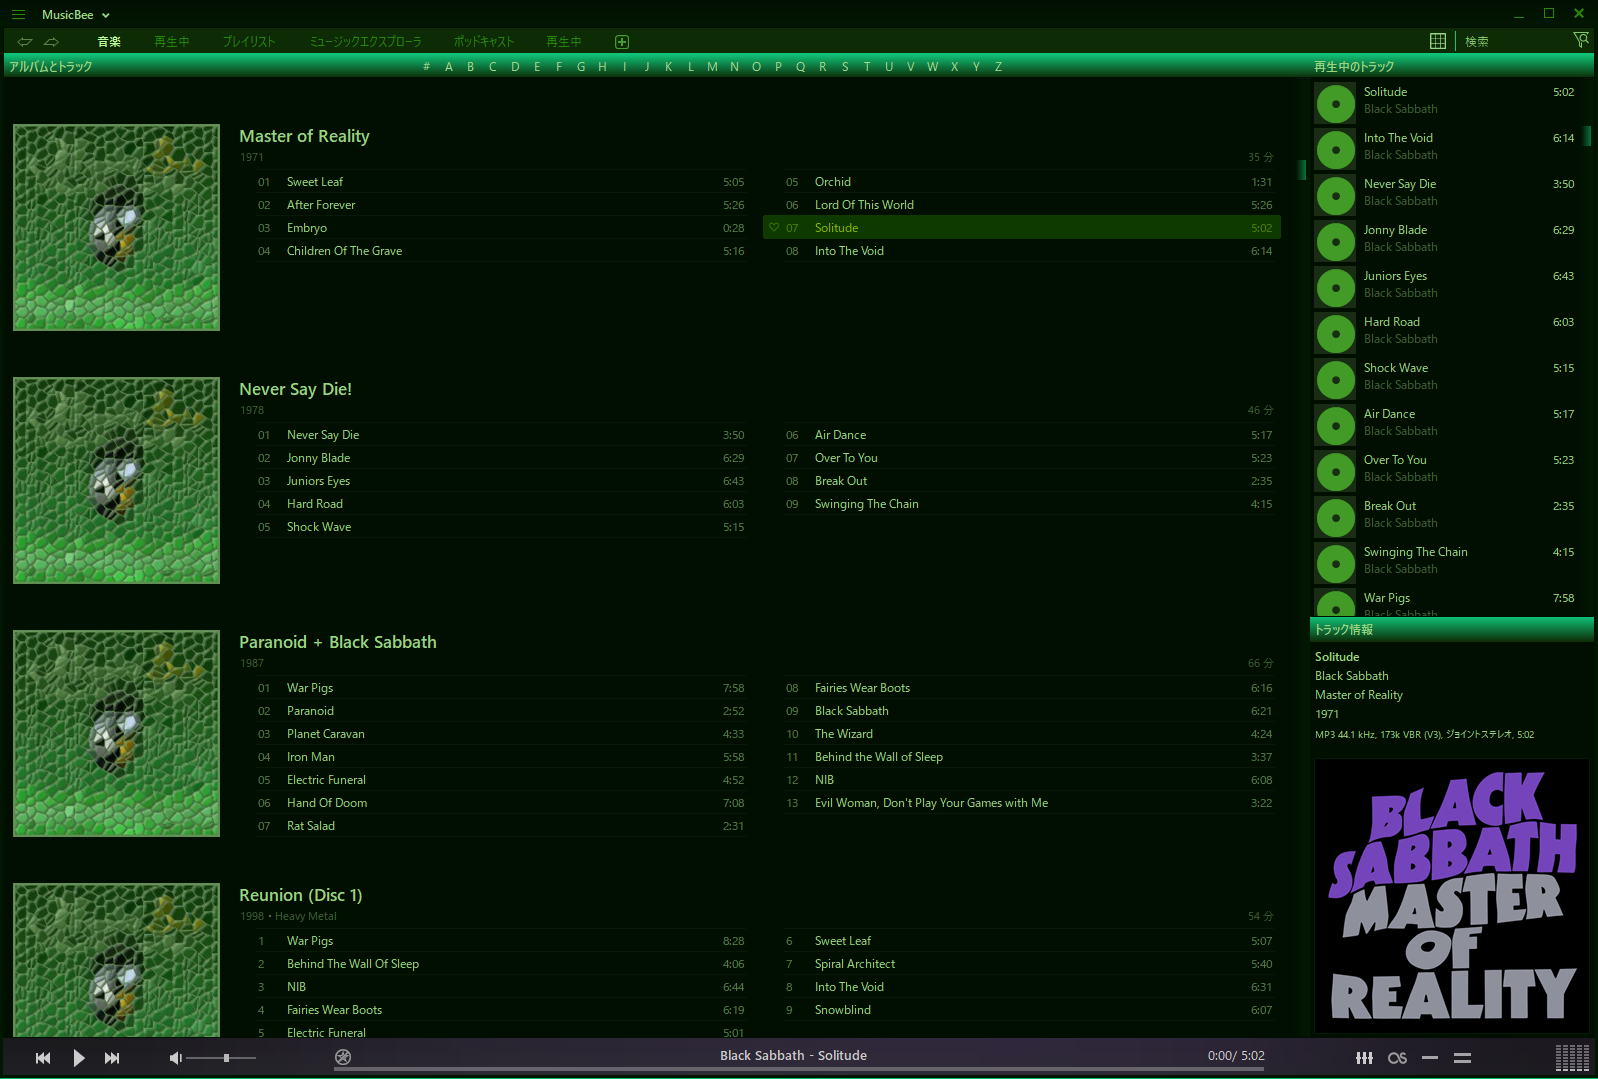Click the large Master of Reality artwork
Screen dimensions: 1598x1079
click(x=1452, y=896)
